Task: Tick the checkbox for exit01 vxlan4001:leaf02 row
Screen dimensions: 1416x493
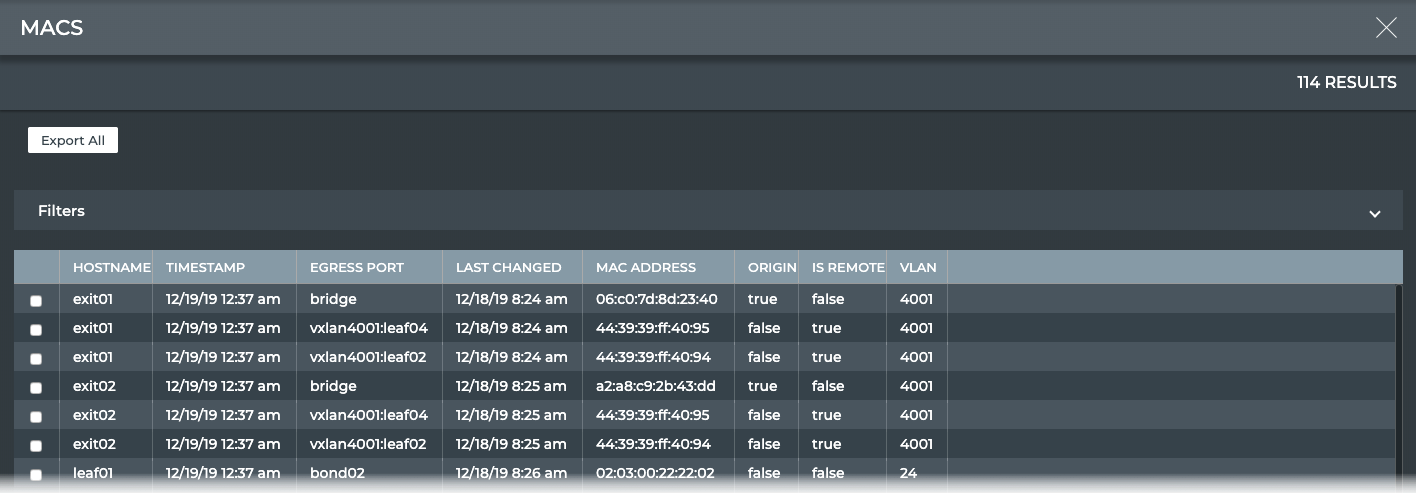Action: tap(37, 358)
